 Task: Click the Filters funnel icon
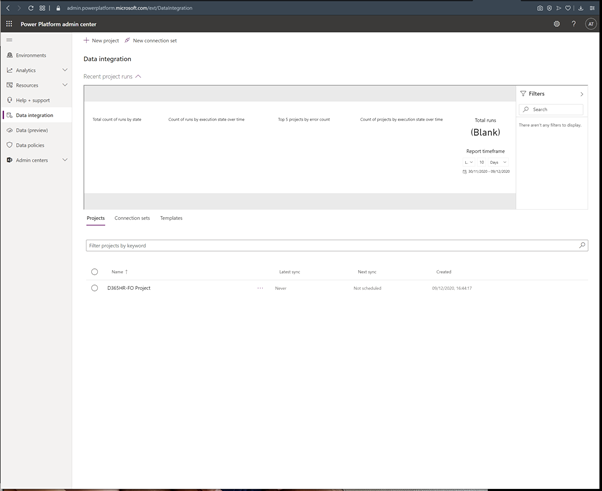point(523,94)
